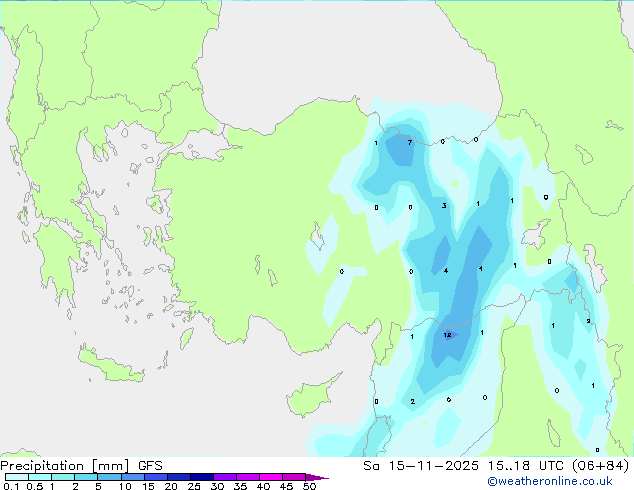Click the 'Sa 15-11-2025 15..18 UTC (06+84)' timestamp
Screen dimensions: 634x490
[496, 466]
